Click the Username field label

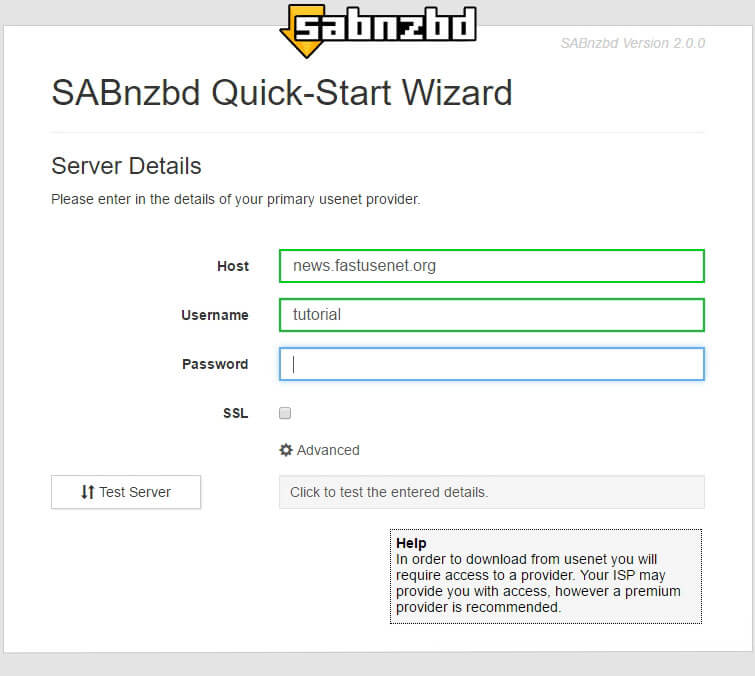click(x=214, y=315)
